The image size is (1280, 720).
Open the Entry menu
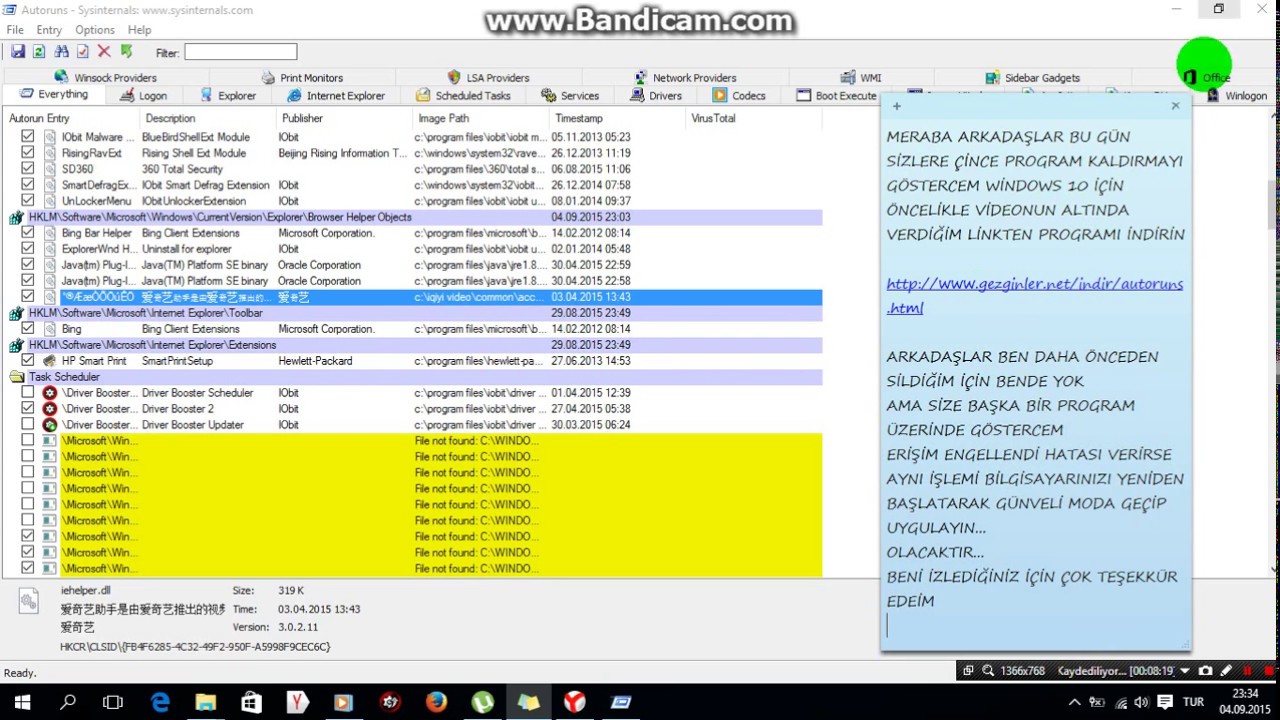point(49,30)
